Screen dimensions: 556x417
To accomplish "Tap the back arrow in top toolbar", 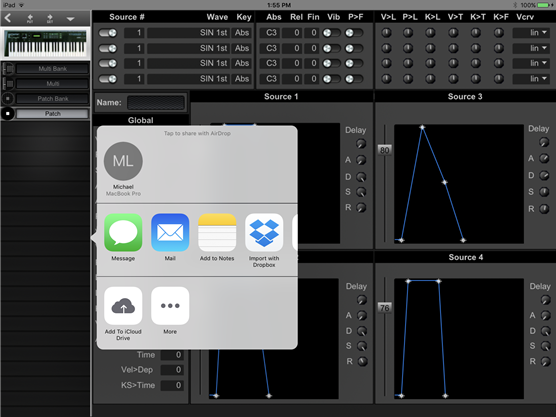I will tap(8, 18).
